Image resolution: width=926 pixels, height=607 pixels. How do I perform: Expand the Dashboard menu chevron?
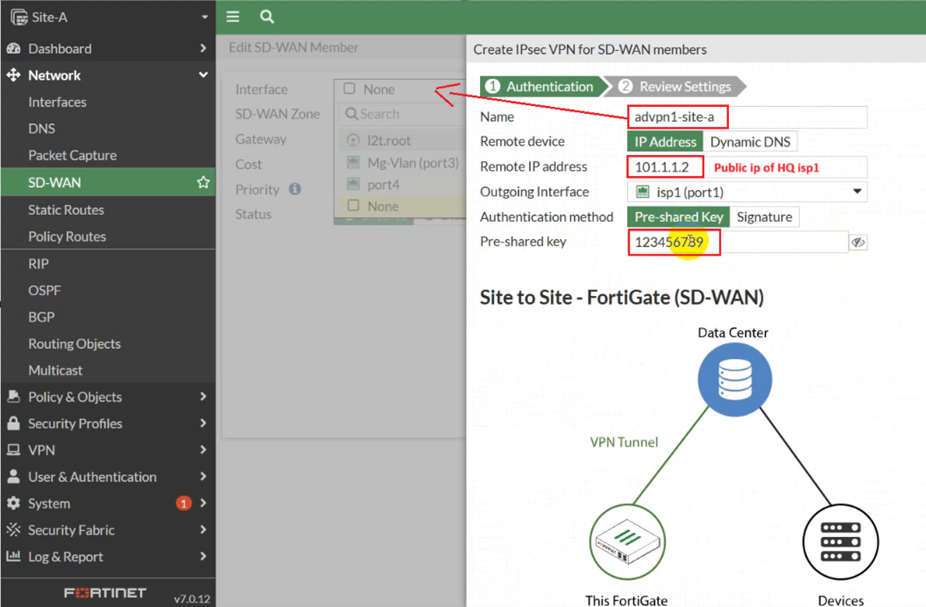point(203,48)
